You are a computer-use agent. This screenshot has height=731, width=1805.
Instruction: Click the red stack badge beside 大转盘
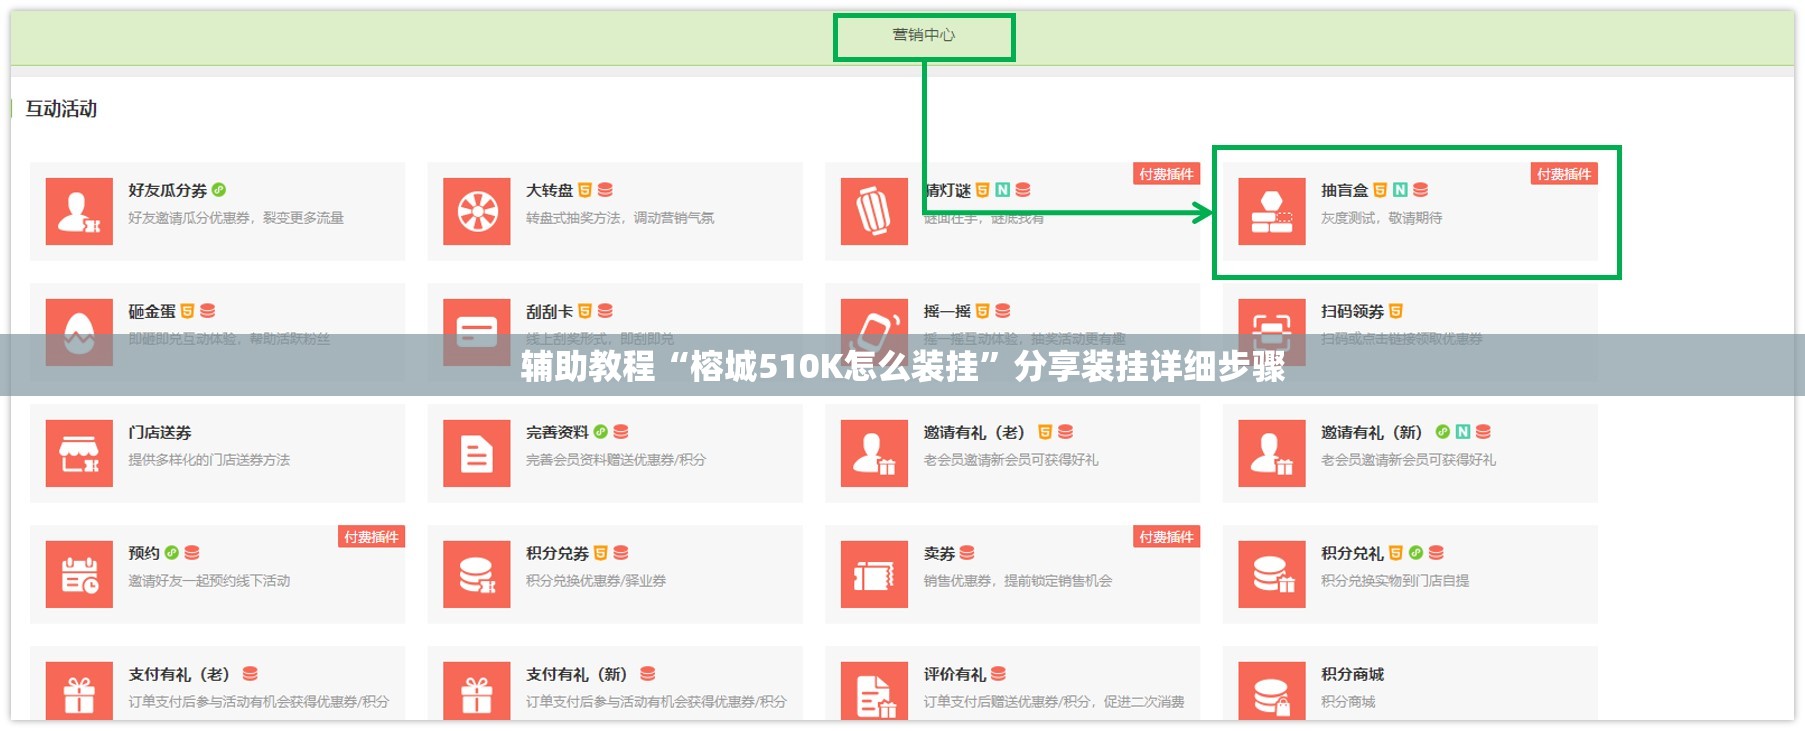tap(605, 190)
